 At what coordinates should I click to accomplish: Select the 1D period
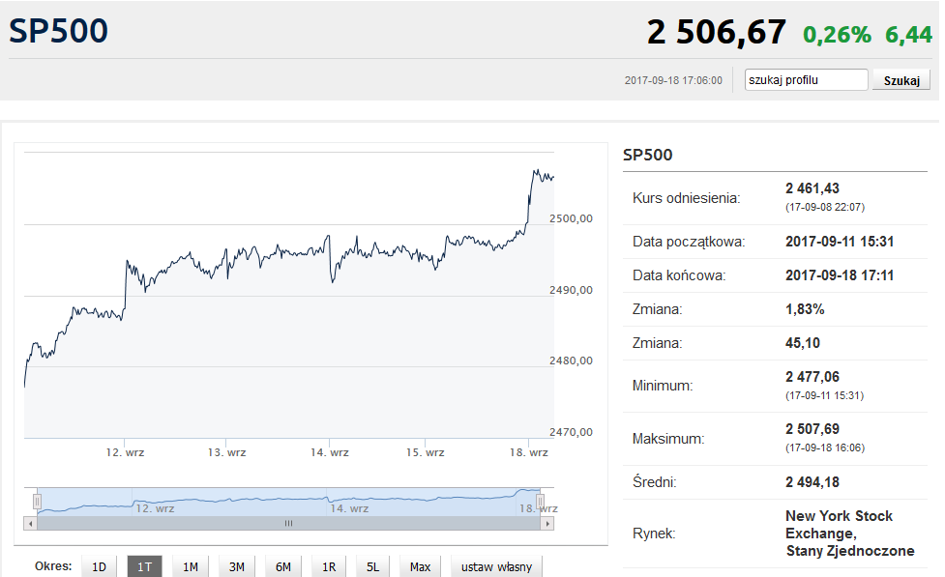pos(99,567)
